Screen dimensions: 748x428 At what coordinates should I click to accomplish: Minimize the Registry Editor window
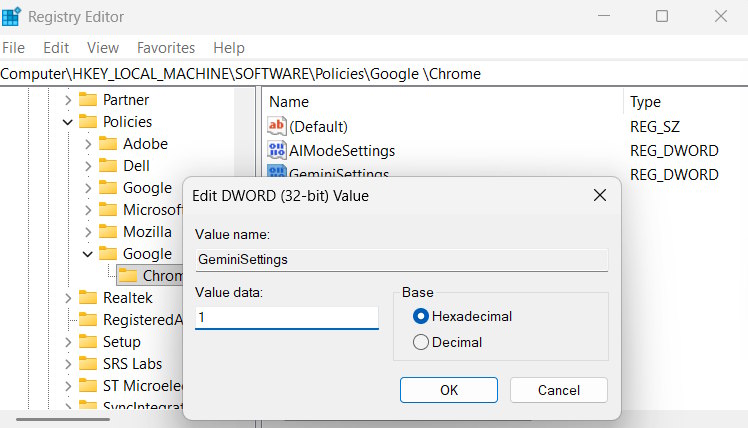(x=604, y=16)
